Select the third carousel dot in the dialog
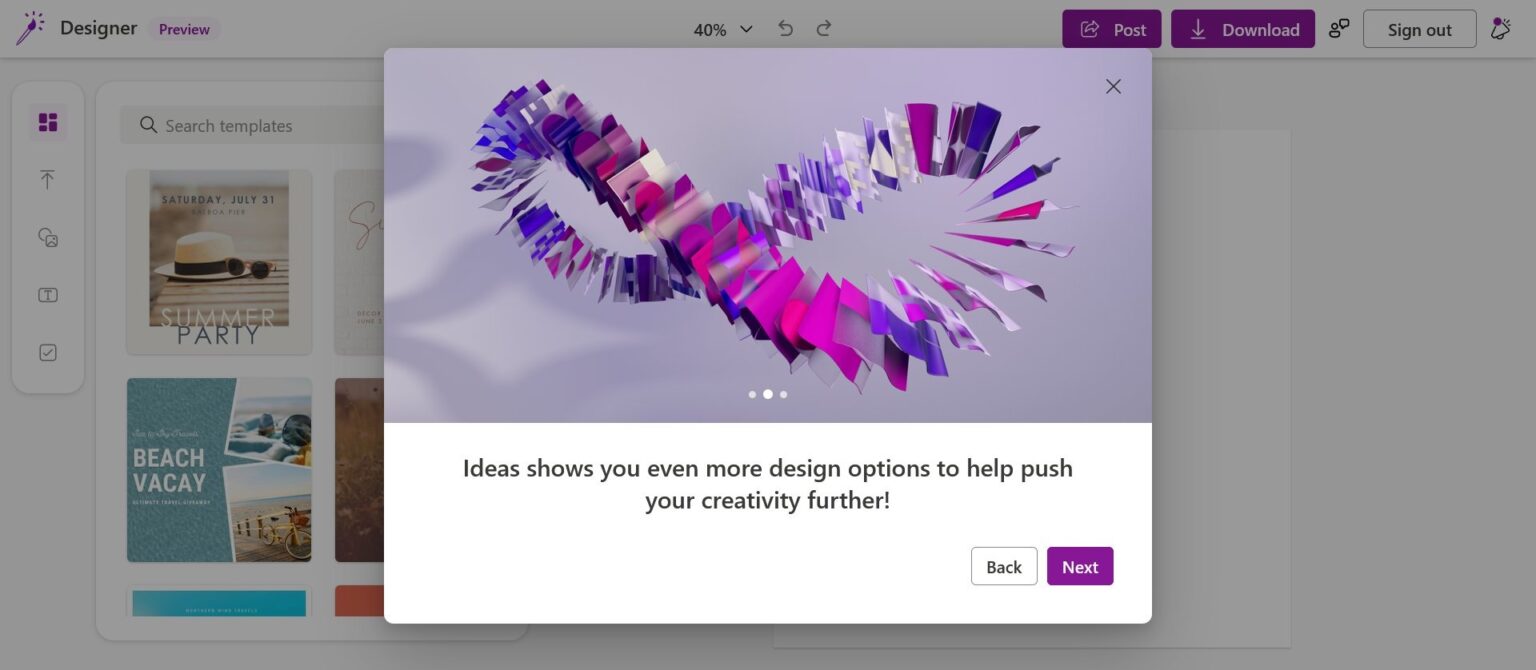Viewport: 1536px width, 670px height. pyautogui.click(x=784, y=394)
